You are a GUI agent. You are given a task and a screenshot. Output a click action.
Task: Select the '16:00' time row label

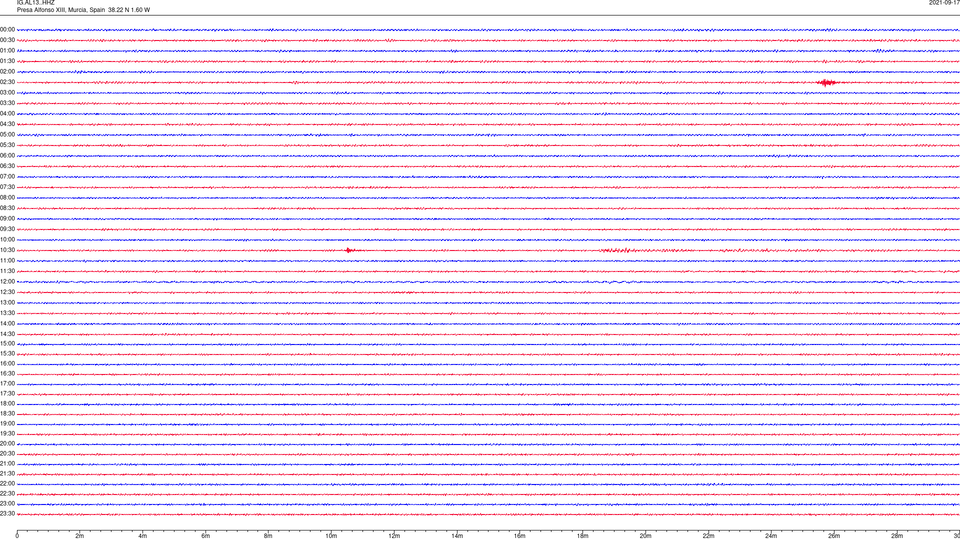coord(7,364)
